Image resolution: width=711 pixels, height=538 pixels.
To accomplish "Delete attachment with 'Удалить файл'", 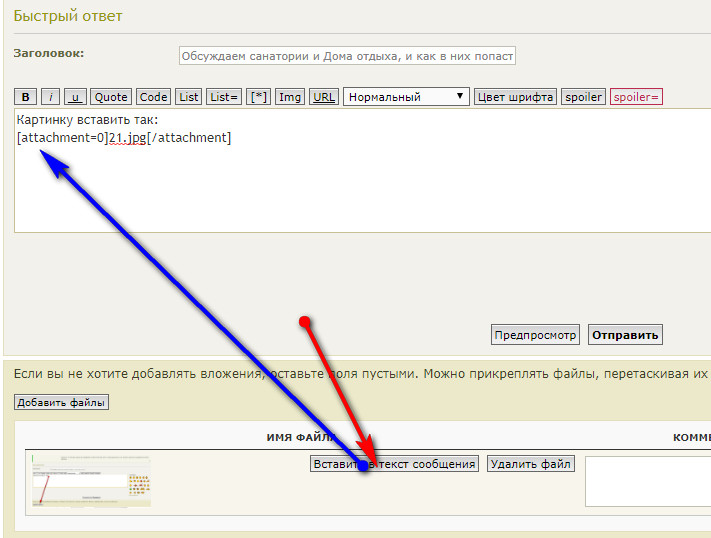I will click(530, 464).
